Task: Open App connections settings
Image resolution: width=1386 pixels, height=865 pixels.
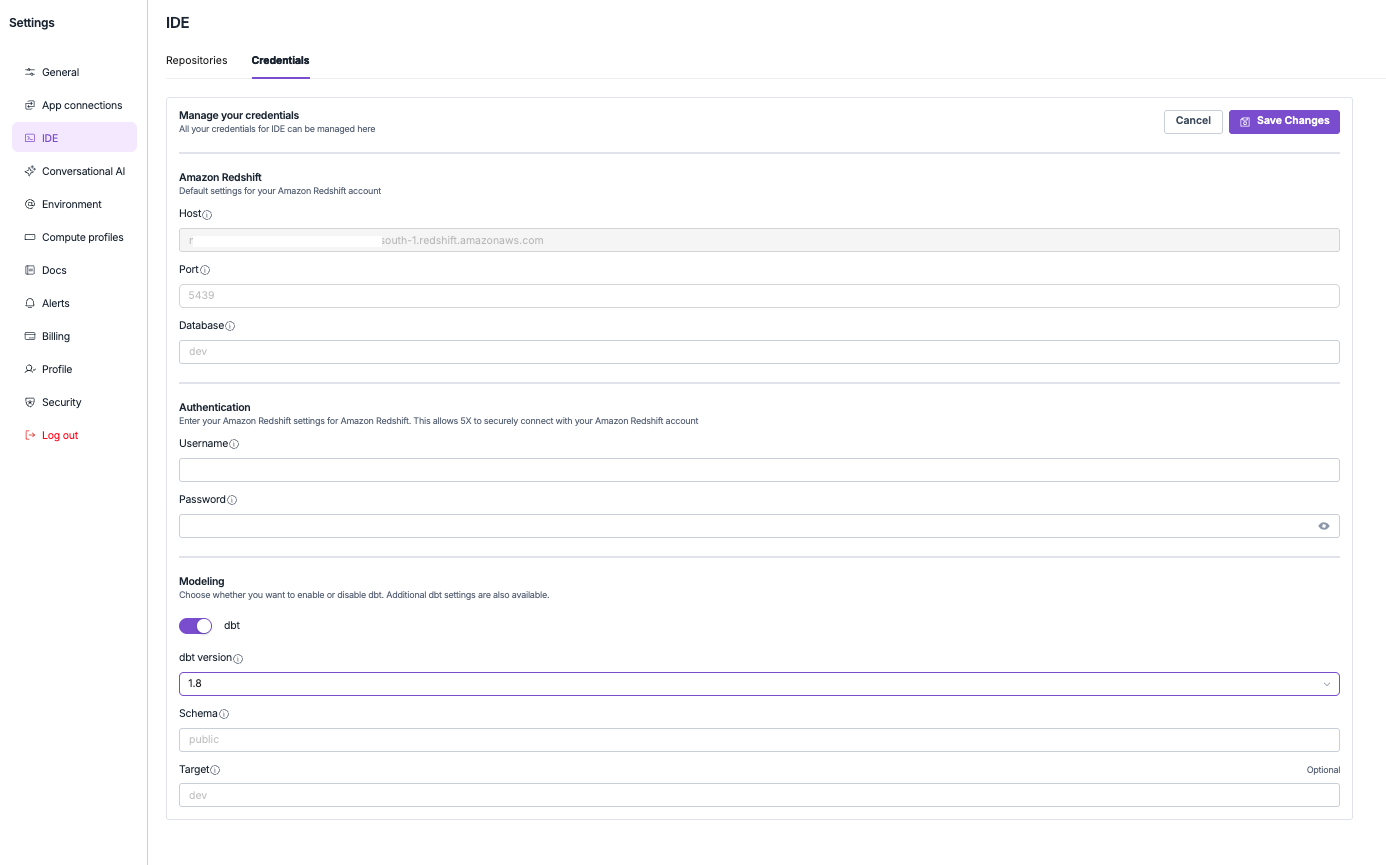Action: click(x=81, y=105)
